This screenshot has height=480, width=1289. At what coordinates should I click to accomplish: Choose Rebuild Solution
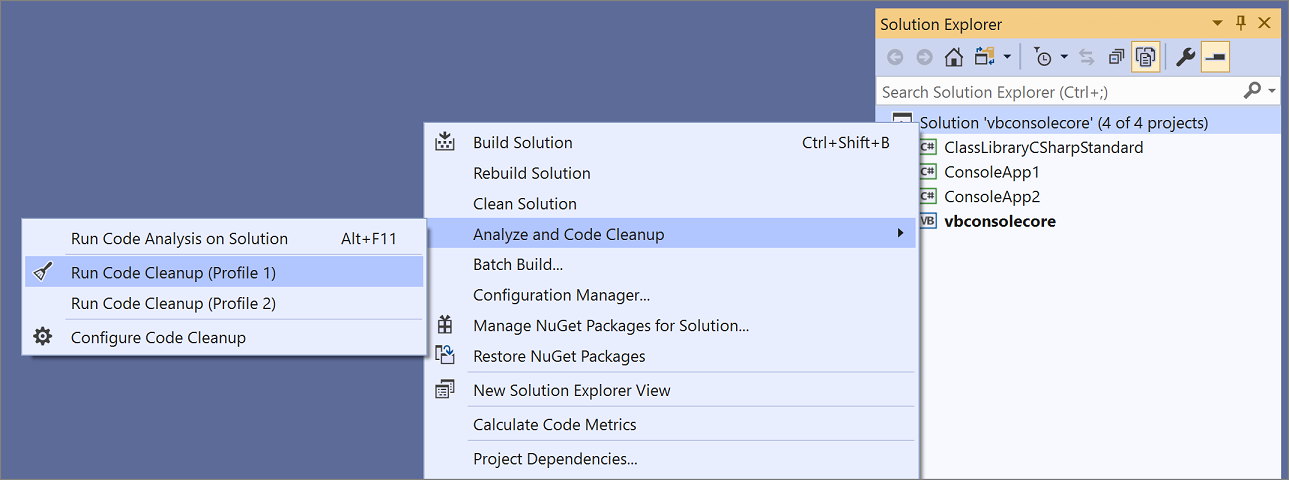[670, 173]
